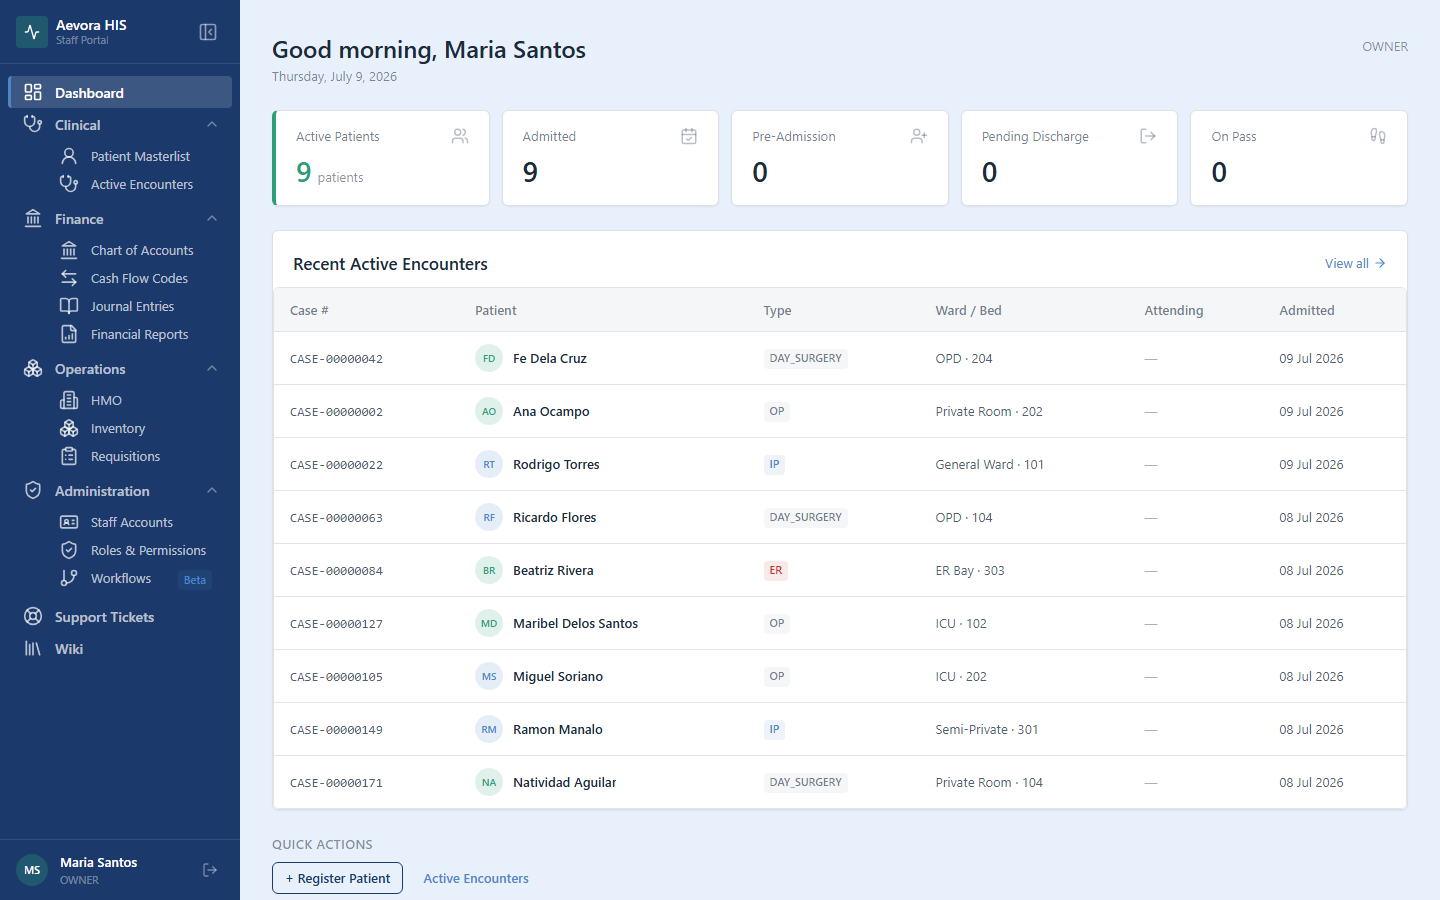1440x900 pixels.
Task: Click the Financial Reports document icon
Action: click(69, 334)
